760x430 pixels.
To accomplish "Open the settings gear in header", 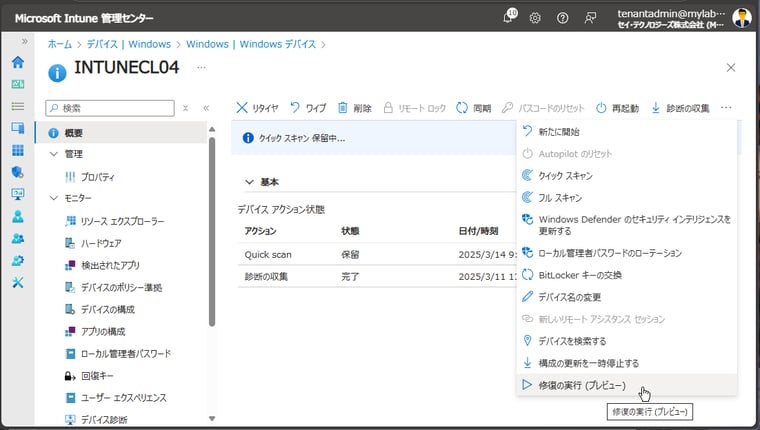I will pos(535,18).
